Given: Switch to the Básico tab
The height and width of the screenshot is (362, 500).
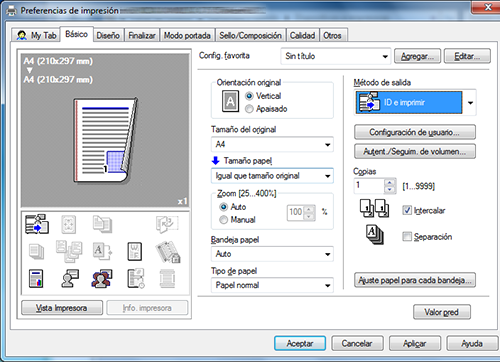Looking at the screenshot, I should coord(76,34).
